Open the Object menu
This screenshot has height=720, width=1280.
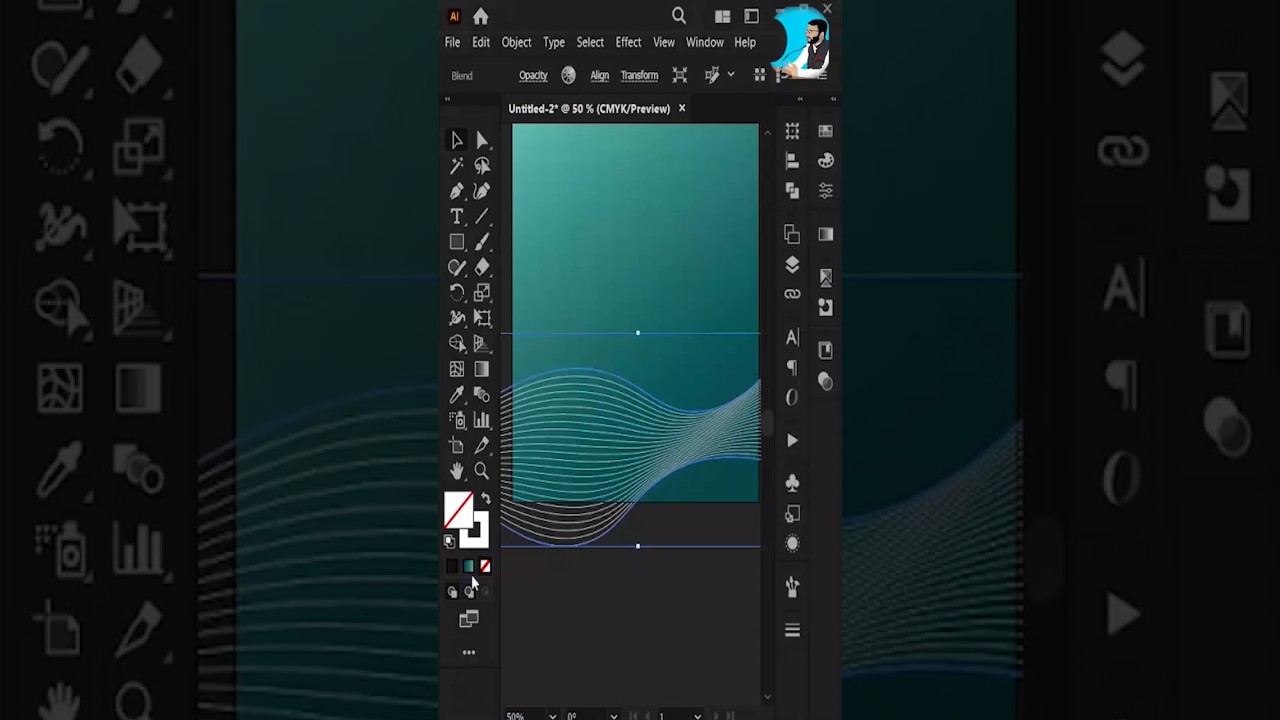(516, 43)
